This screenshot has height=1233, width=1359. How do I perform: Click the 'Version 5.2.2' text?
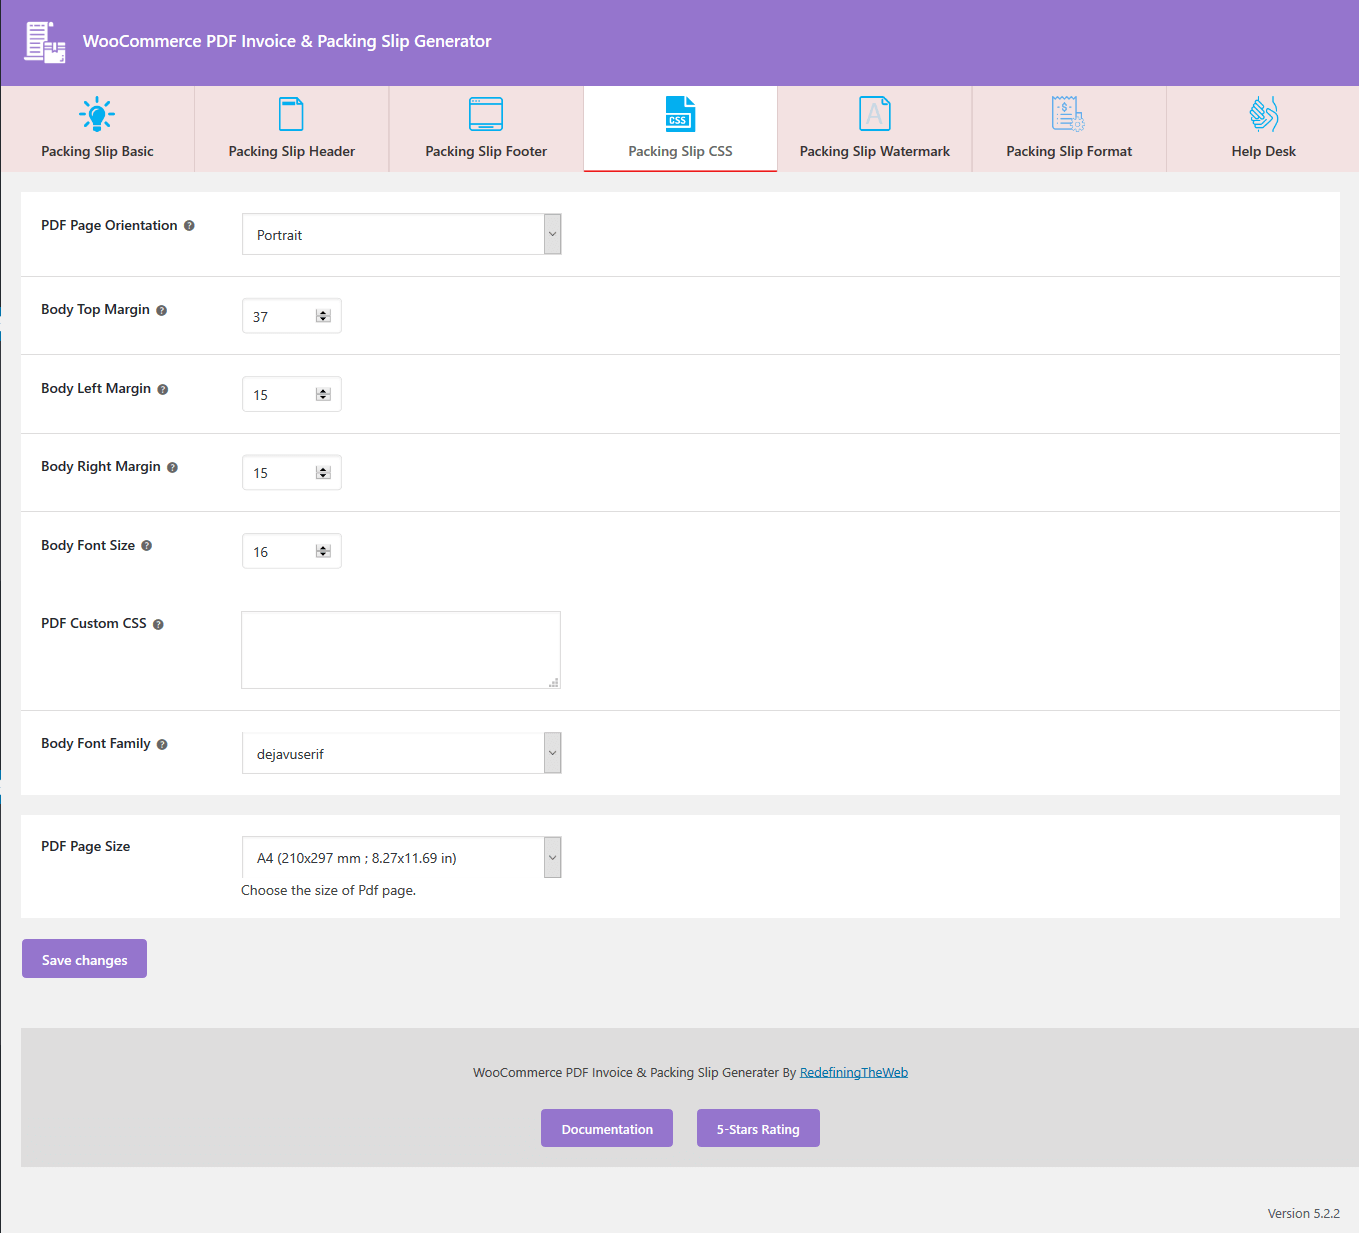[x=1304, y=1213]
